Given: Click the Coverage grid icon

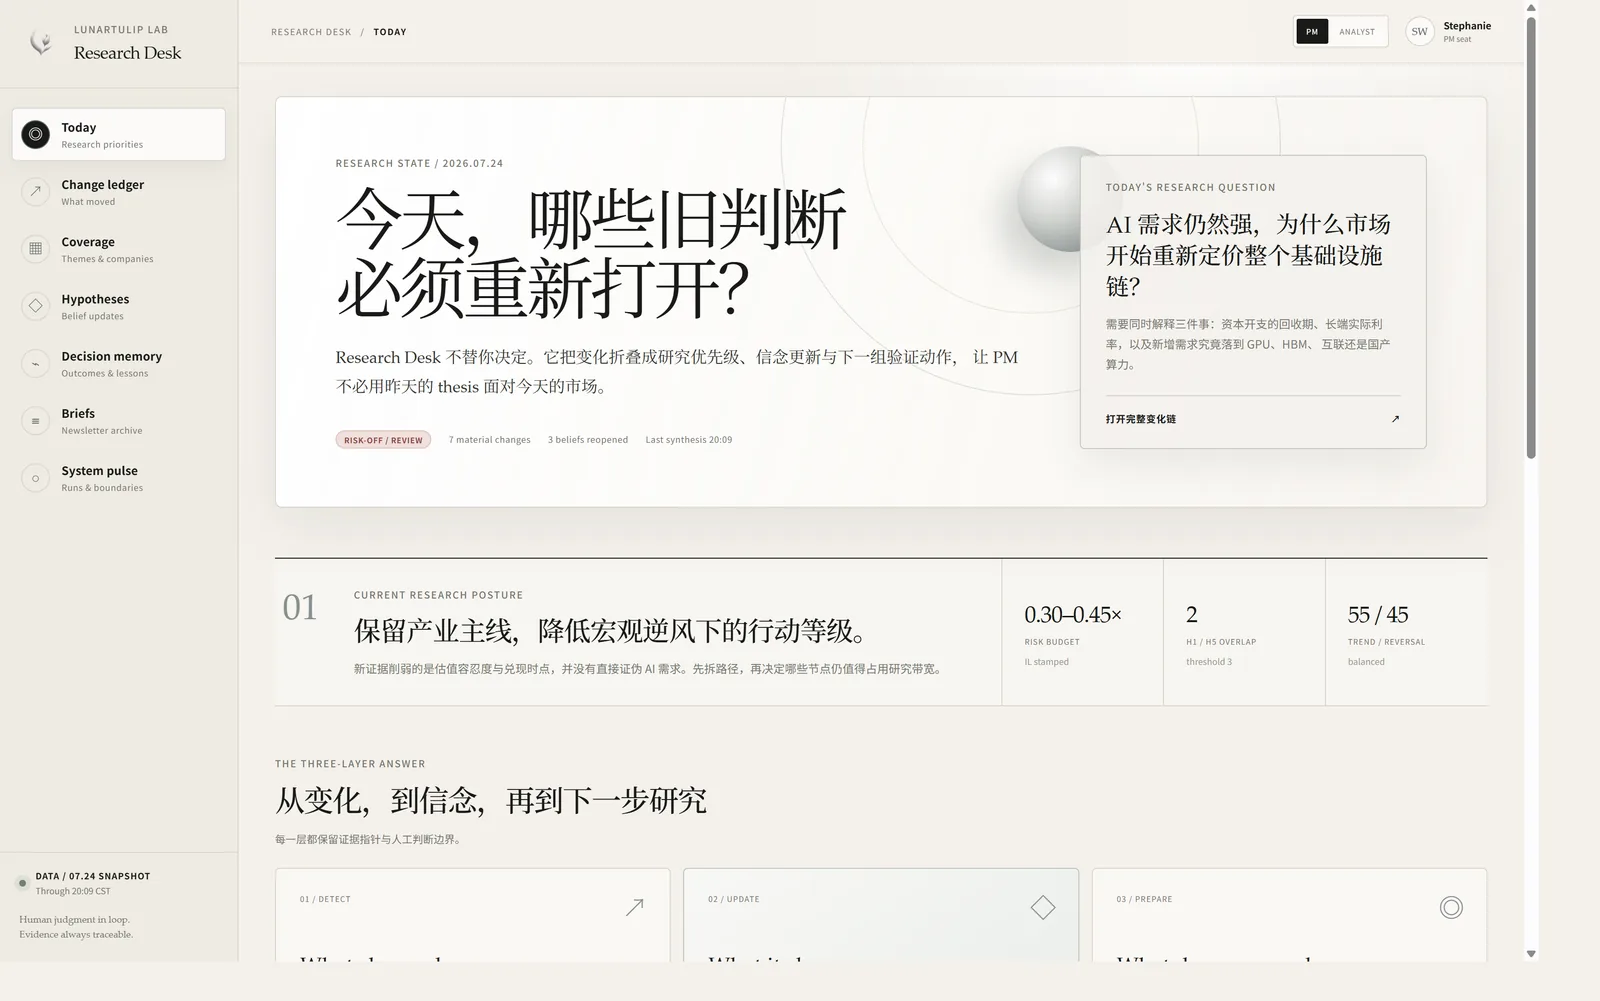Looking at the screenshot, I should tap(35, 248).
